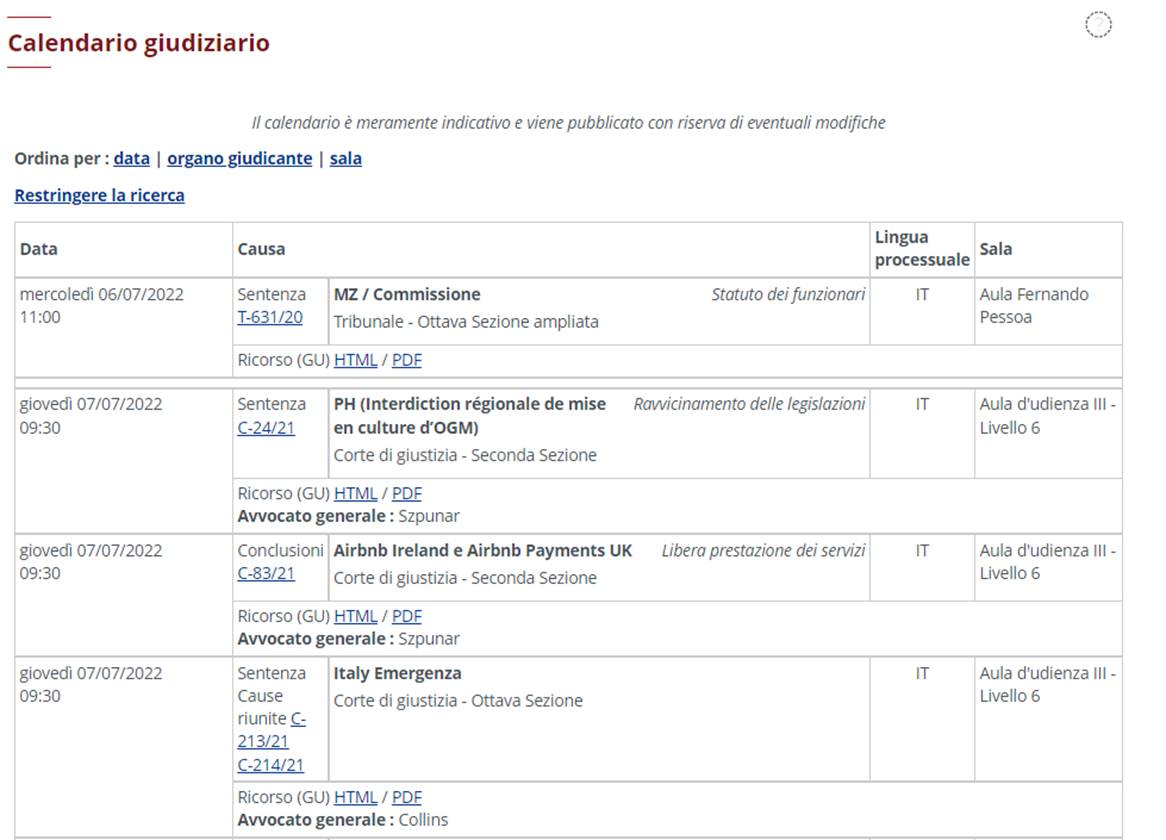Open joined case C-213/21 link

click(x=271, y=730)
